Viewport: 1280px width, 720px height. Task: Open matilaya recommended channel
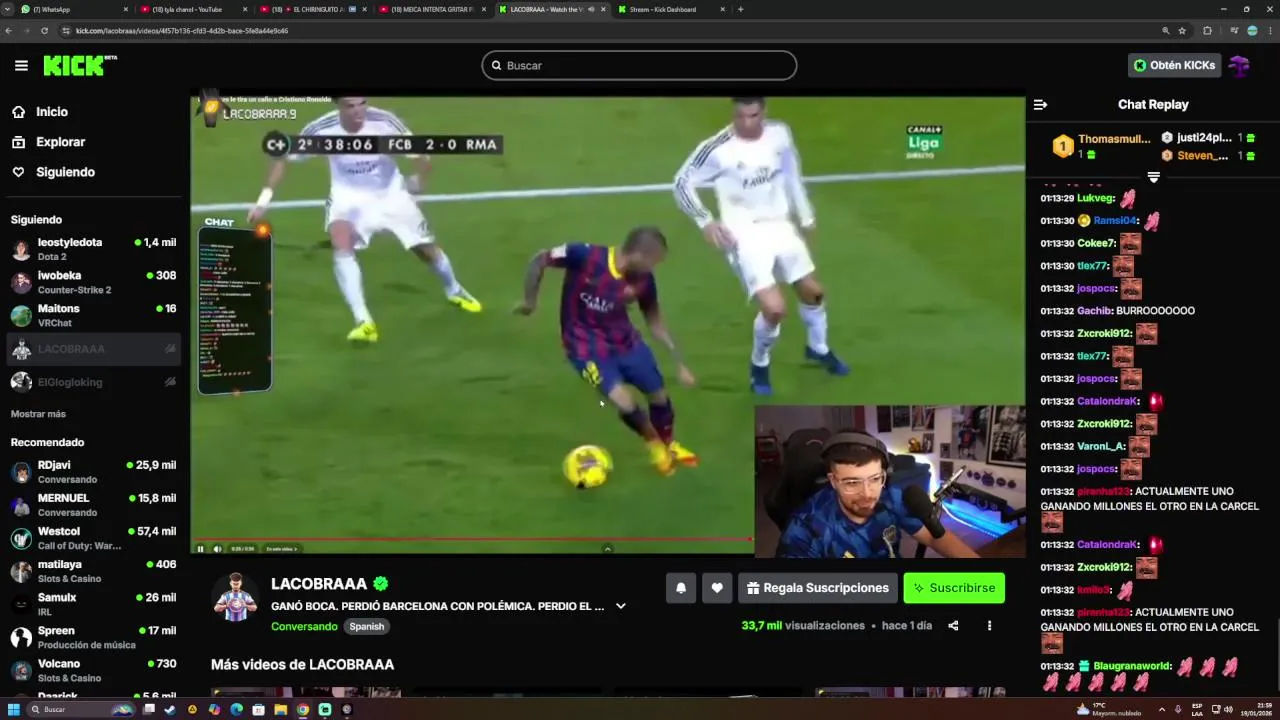92,571
